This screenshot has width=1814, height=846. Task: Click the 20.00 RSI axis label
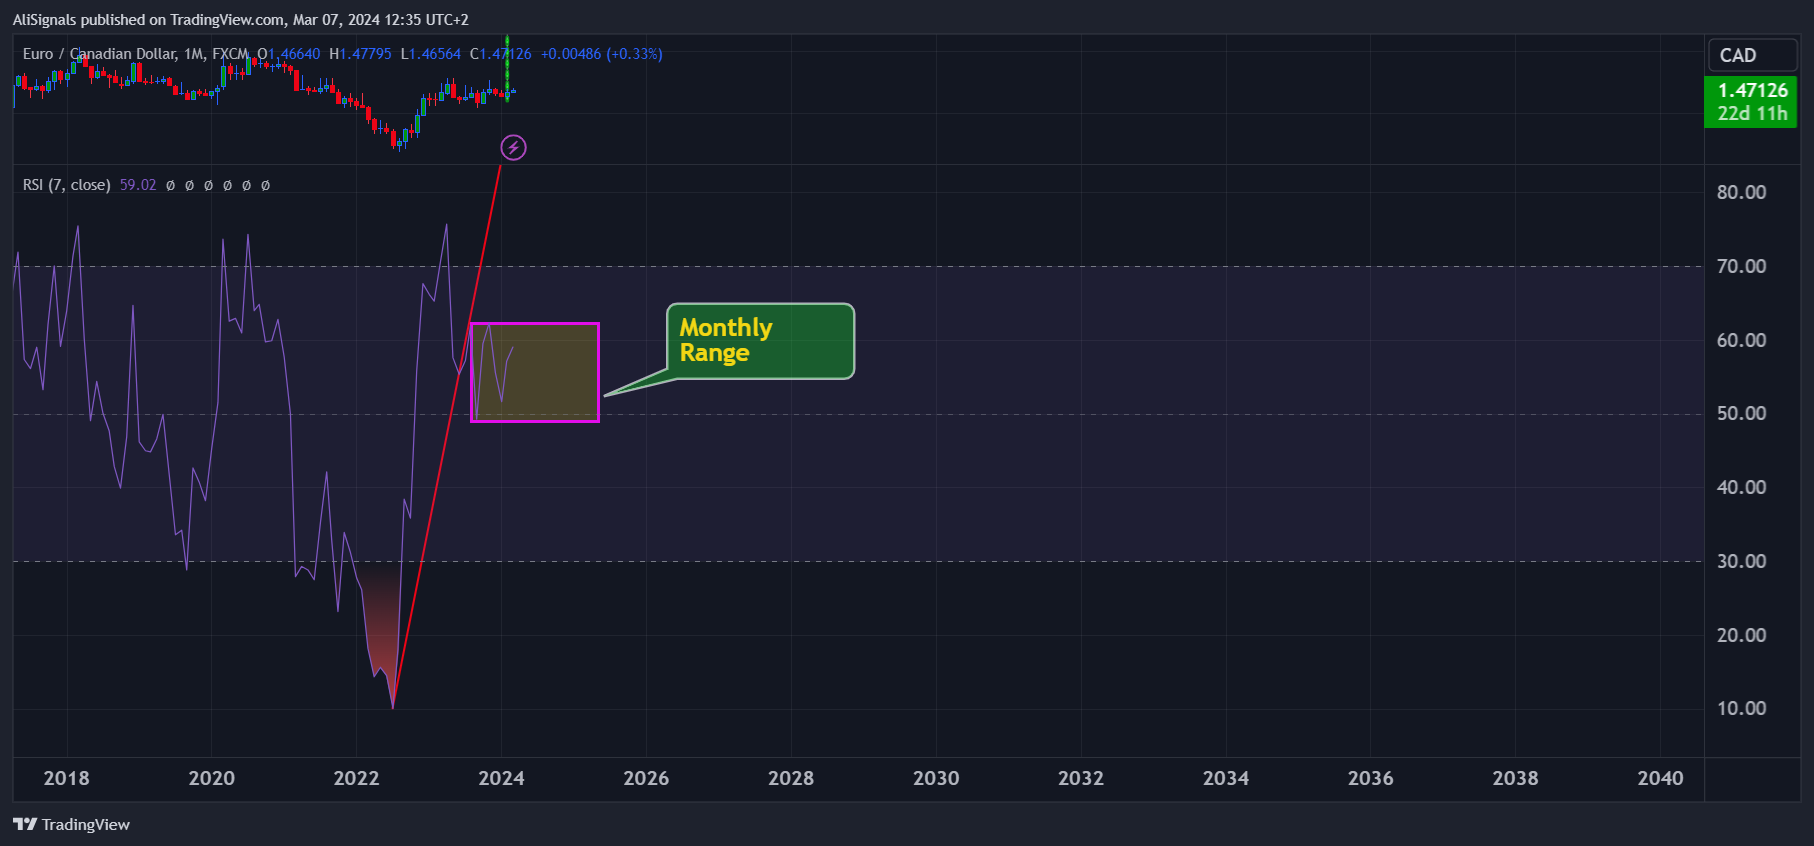1741,635
